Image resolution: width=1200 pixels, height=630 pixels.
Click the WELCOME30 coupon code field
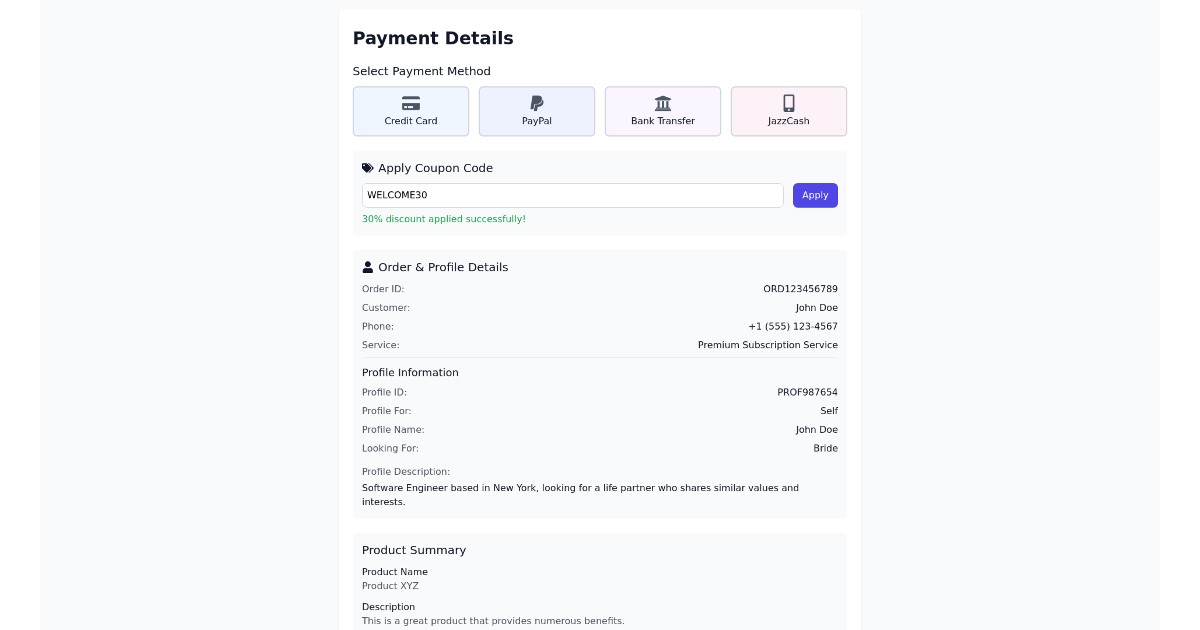point(572,195)
